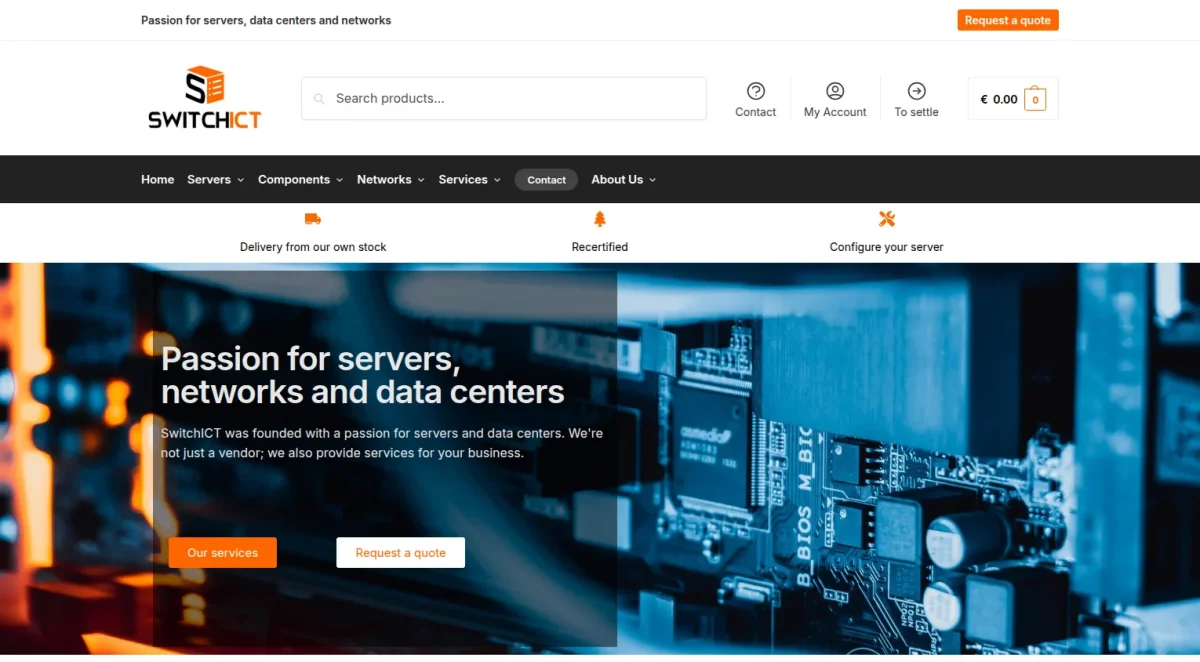Select the To settle arrow icon

point(916,88)
